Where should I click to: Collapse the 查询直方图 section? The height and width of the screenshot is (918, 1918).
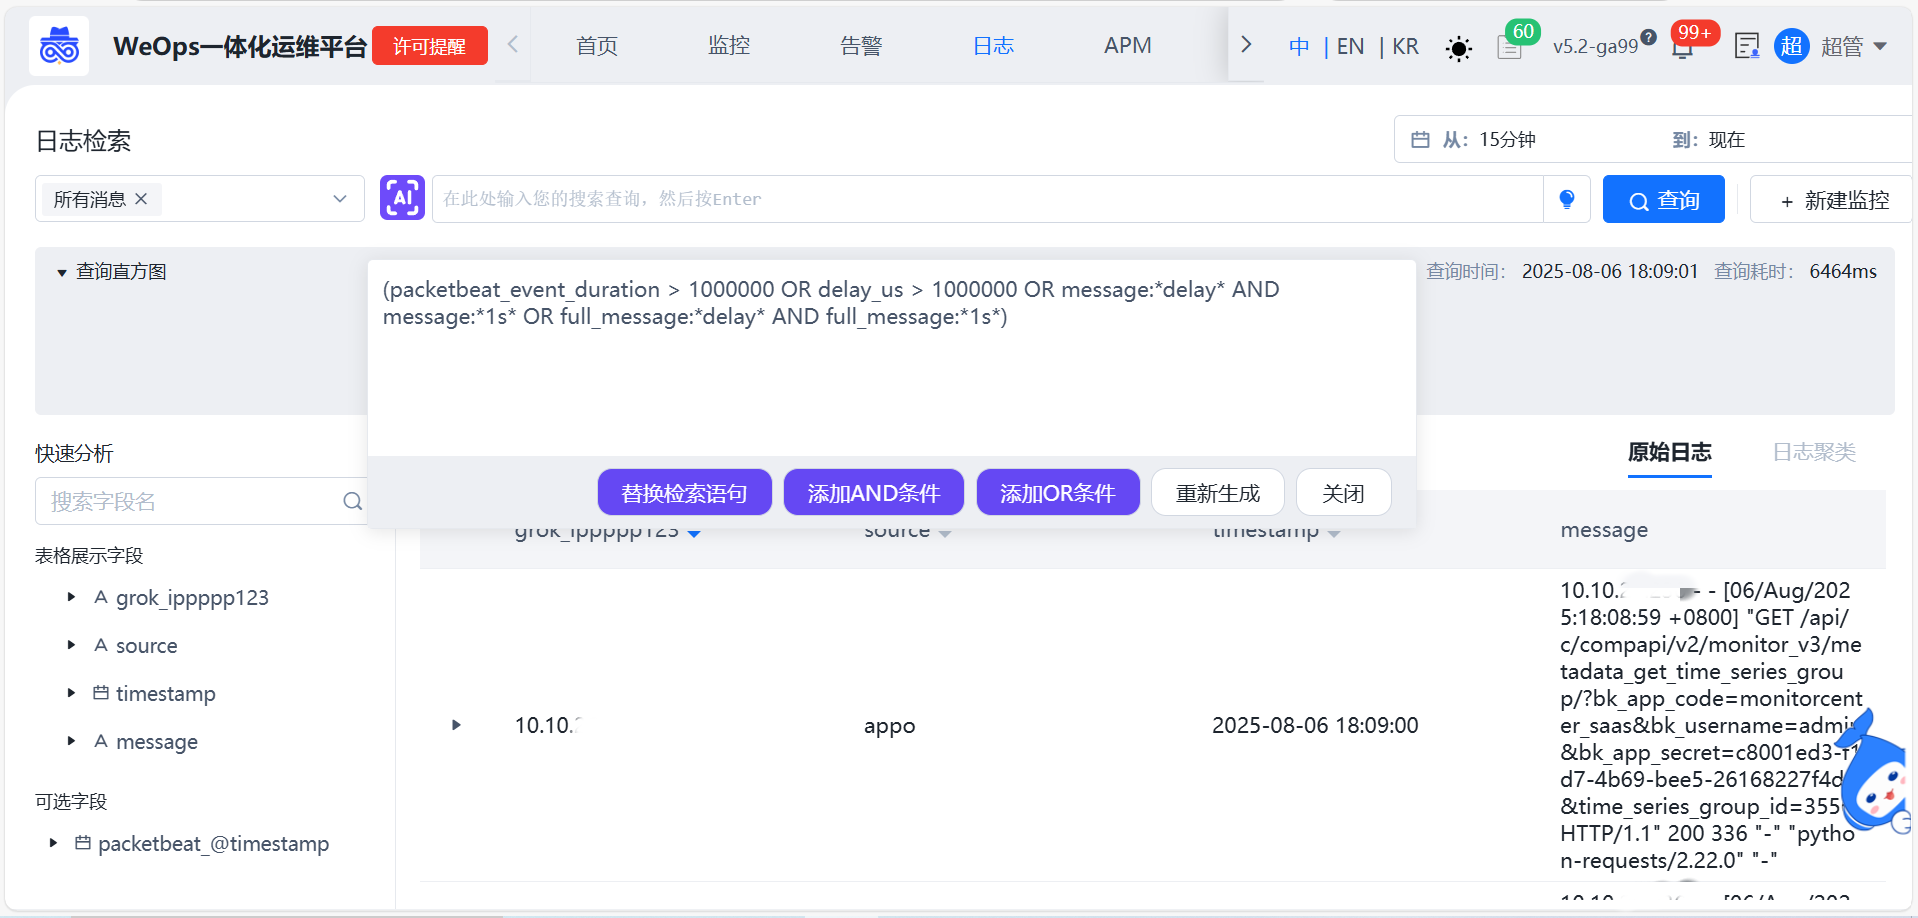pyautogui.click(x=60, y=271)
